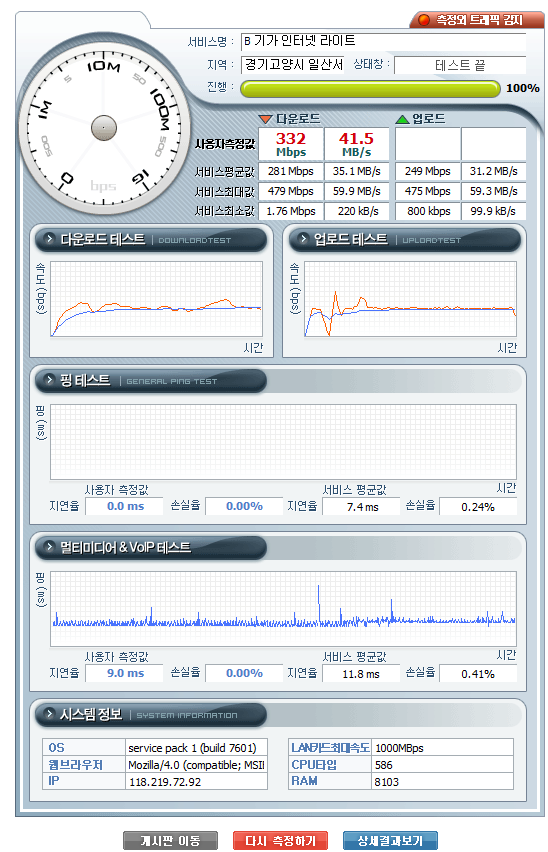View detailed results with 상세결과보기 button
Image resolution: width=548 pixels, height=852 pixels.
tap(390, 841)
